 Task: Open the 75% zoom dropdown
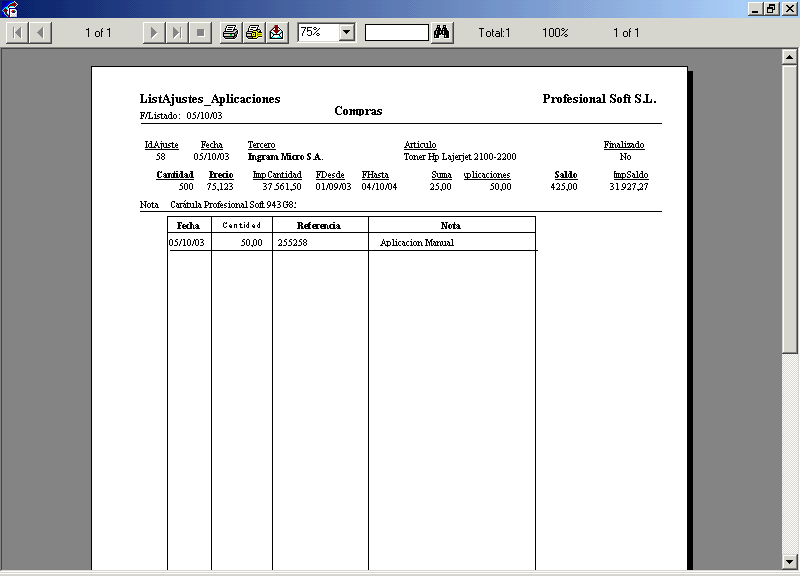coord(347,33)
